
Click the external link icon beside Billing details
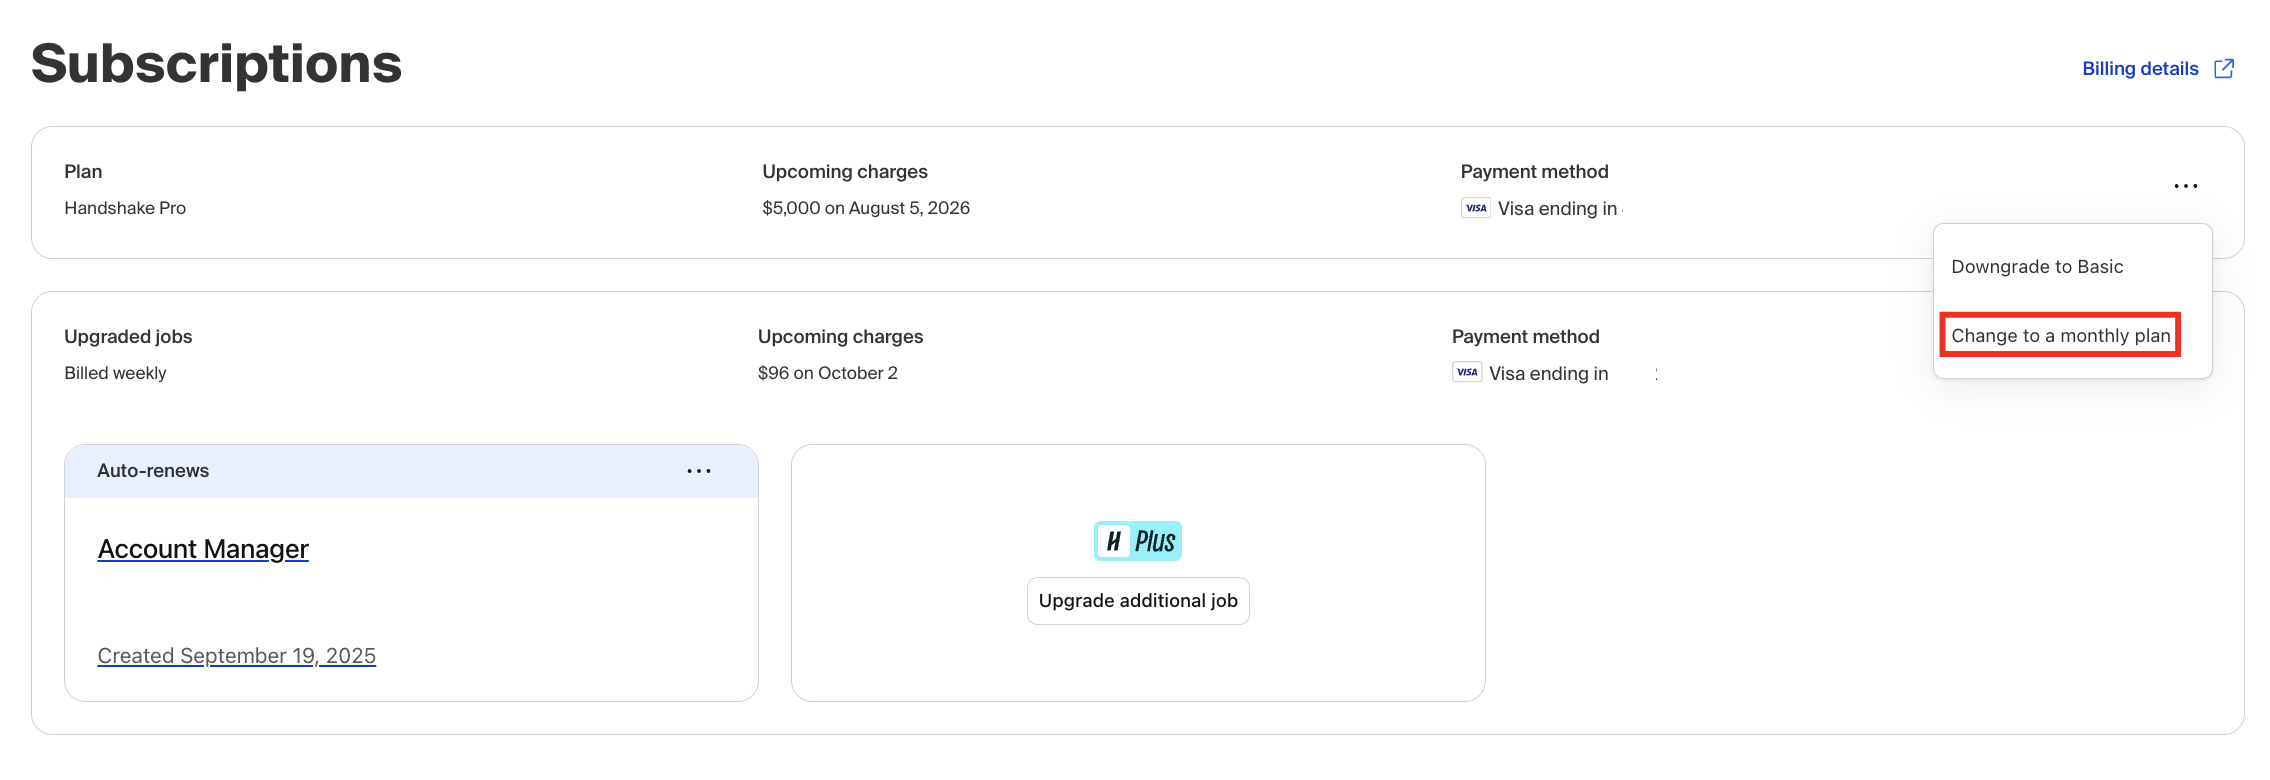(2224, 68)
